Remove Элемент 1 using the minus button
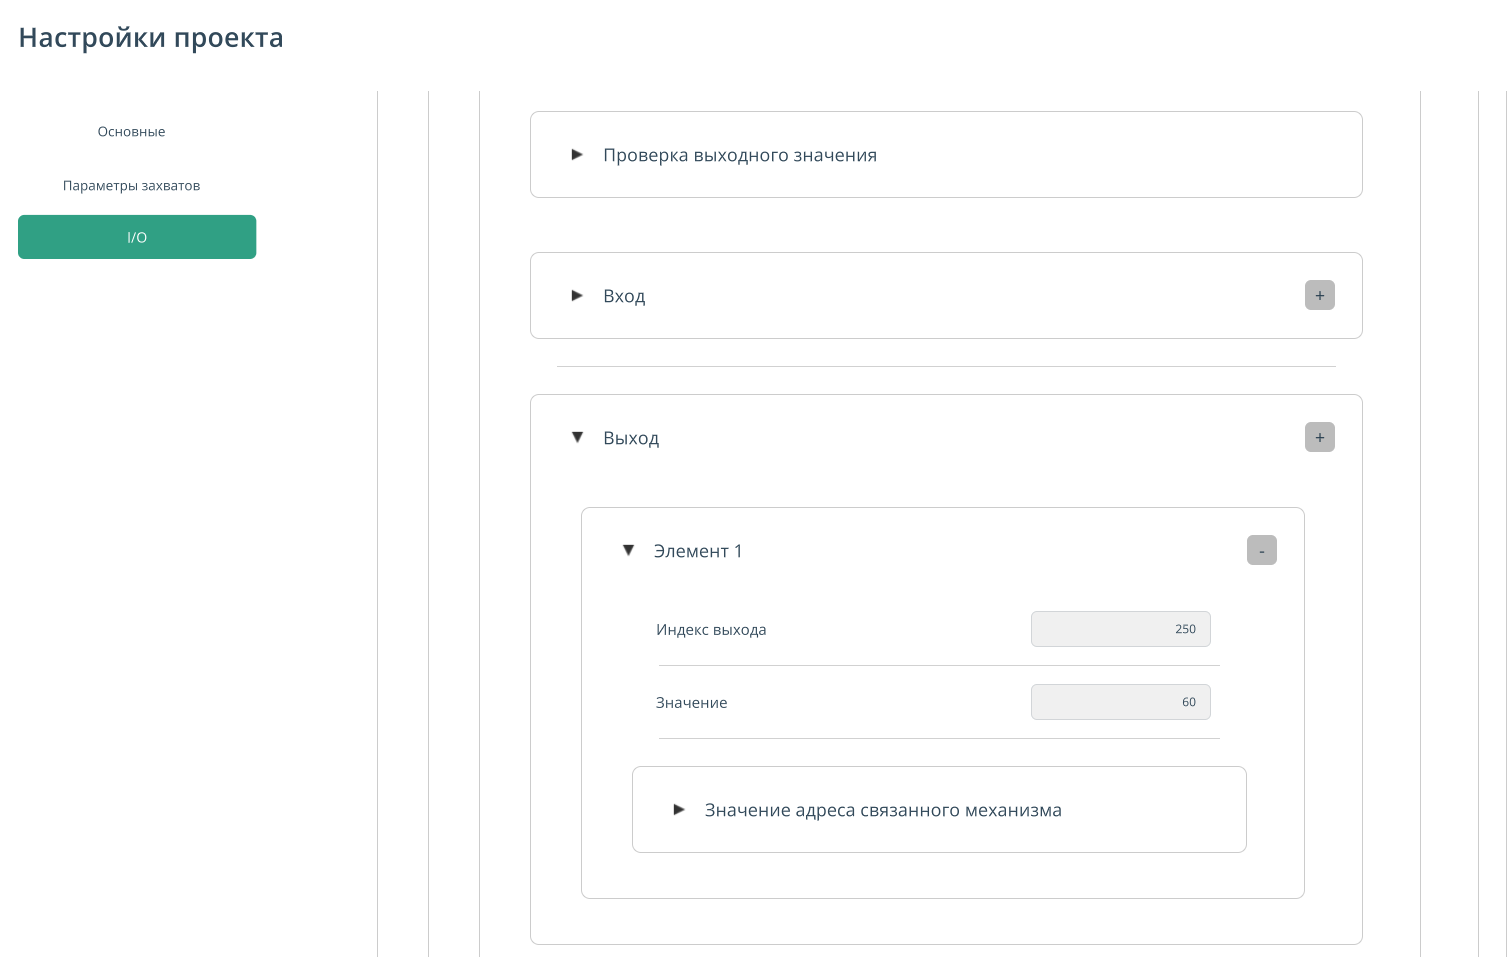 click(x=1261, y=551)
